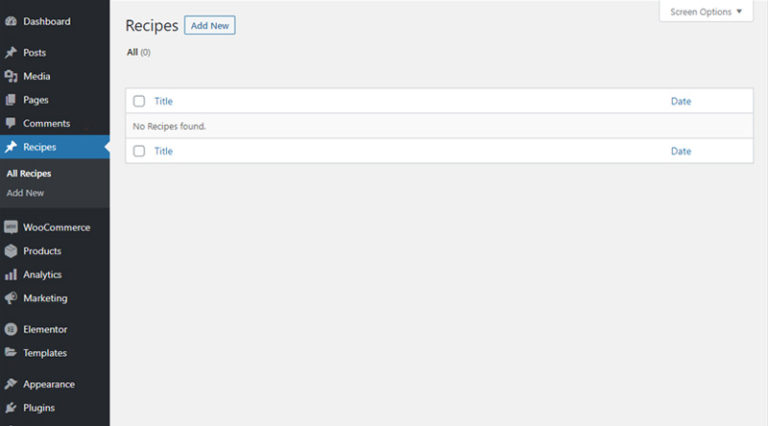This screenshot has width=768, height=426.
Task: Open the Plugins menu item
Action: point(39,408)
